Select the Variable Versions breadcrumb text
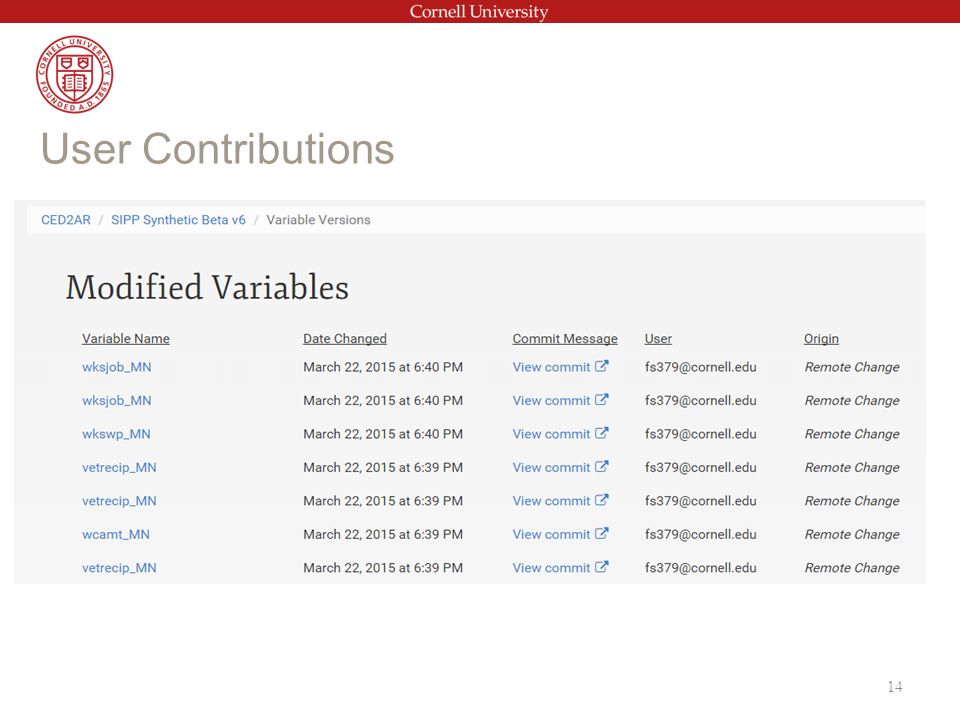 point(318,220)
